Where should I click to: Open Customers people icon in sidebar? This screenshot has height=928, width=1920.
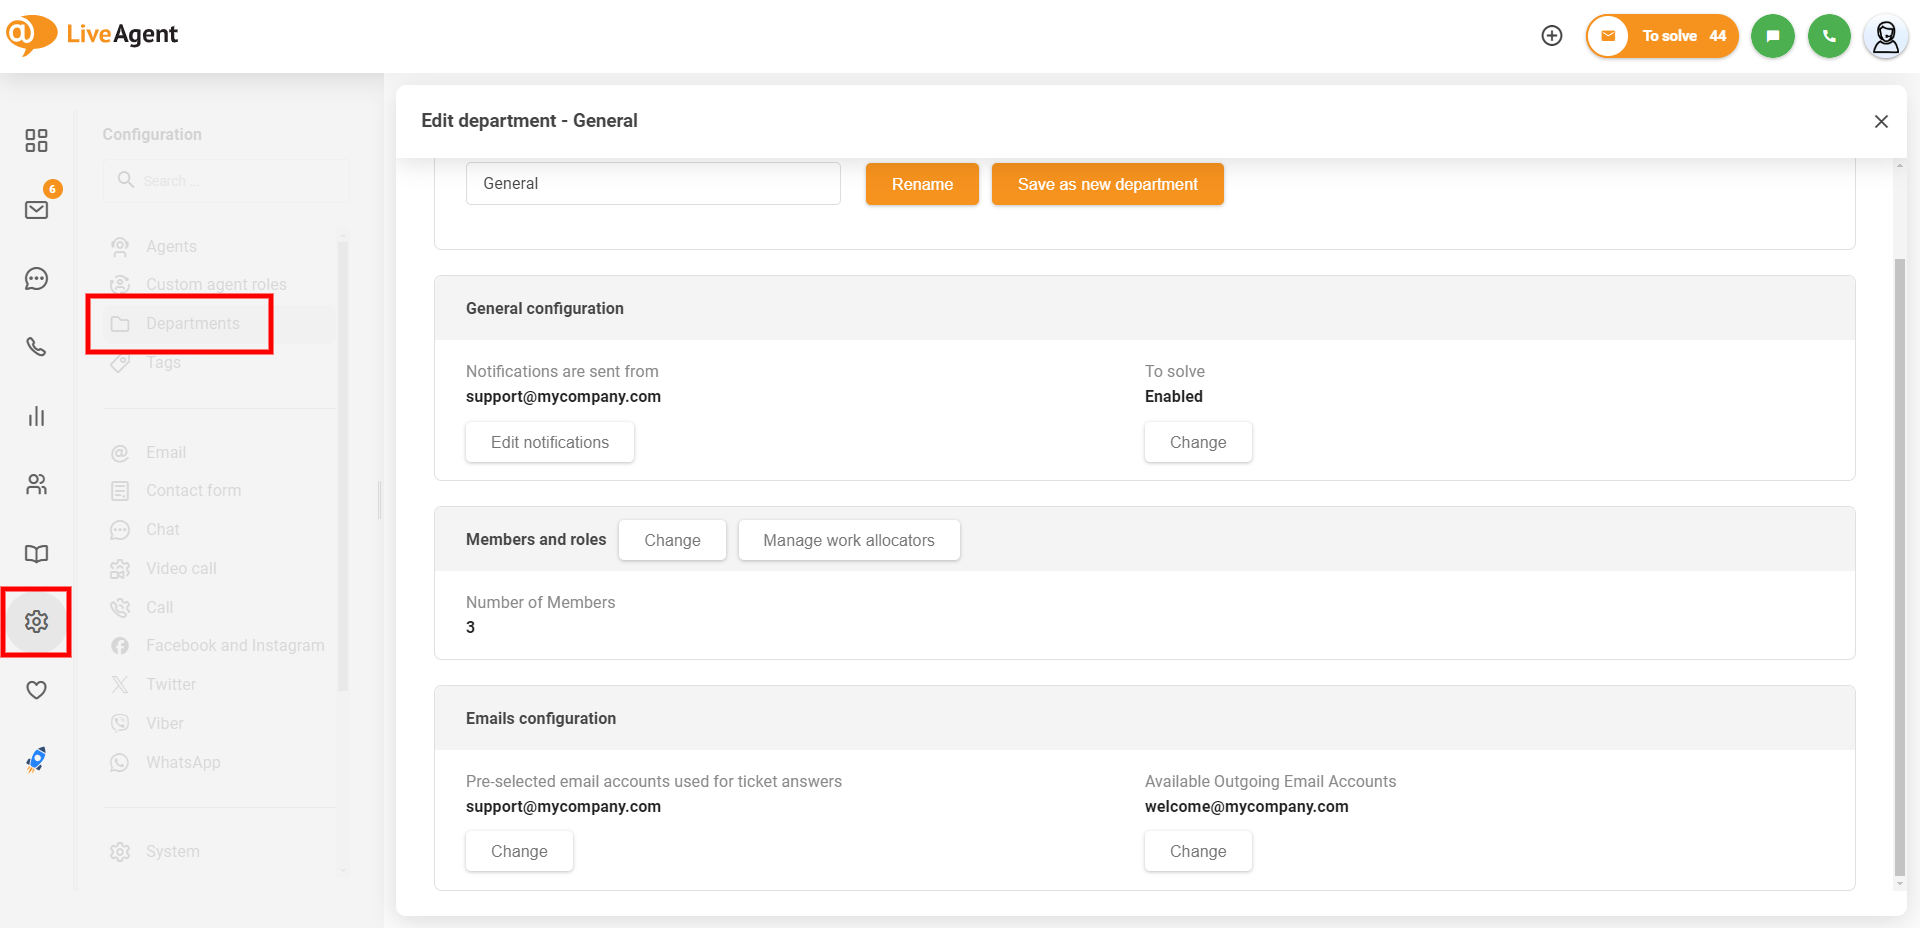(36, 485)
